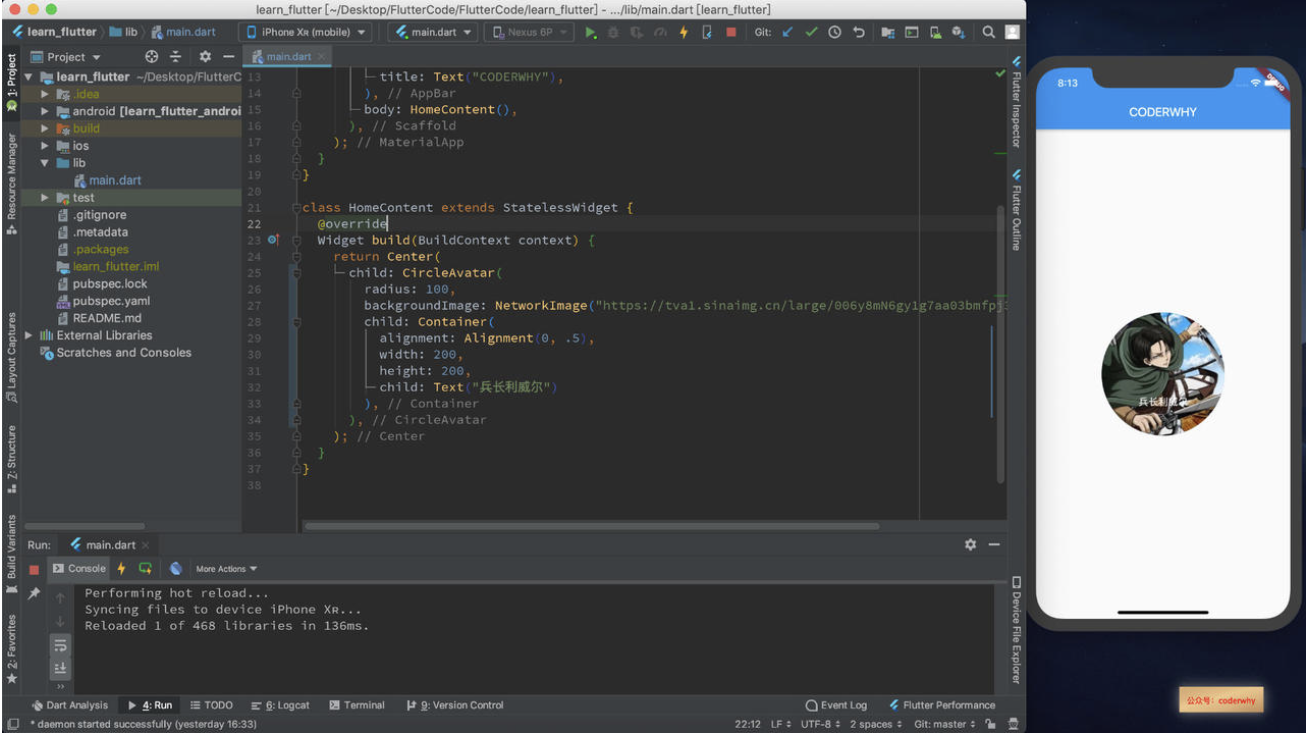Commit changes with the Git checkmark
The height and width of the screenshot is (734, 1308).
click(811, 32)
